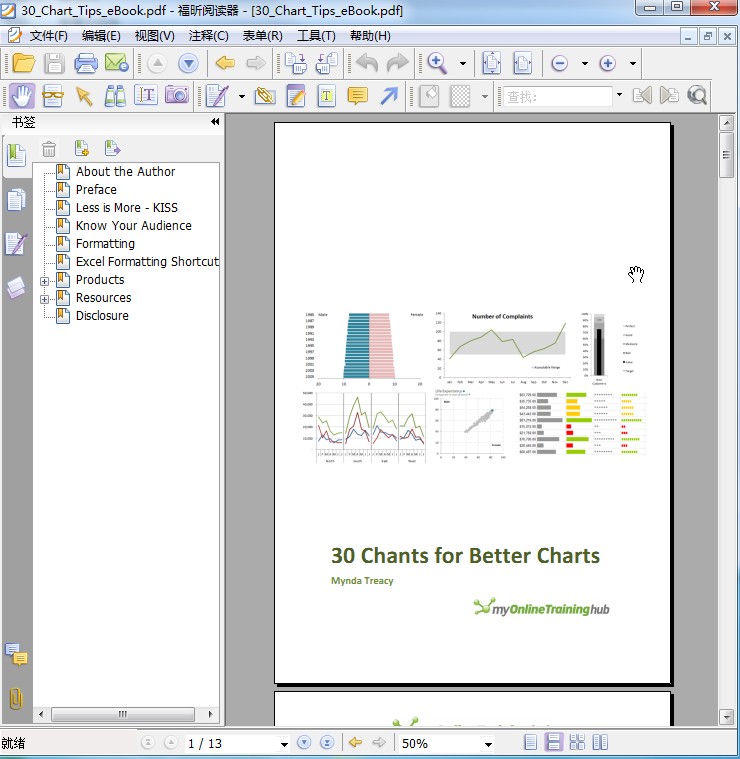Image resolution: width=740 pixels, height=759 pixels.
Task: Switch to single page layout view
Action: tap(531, 743)
